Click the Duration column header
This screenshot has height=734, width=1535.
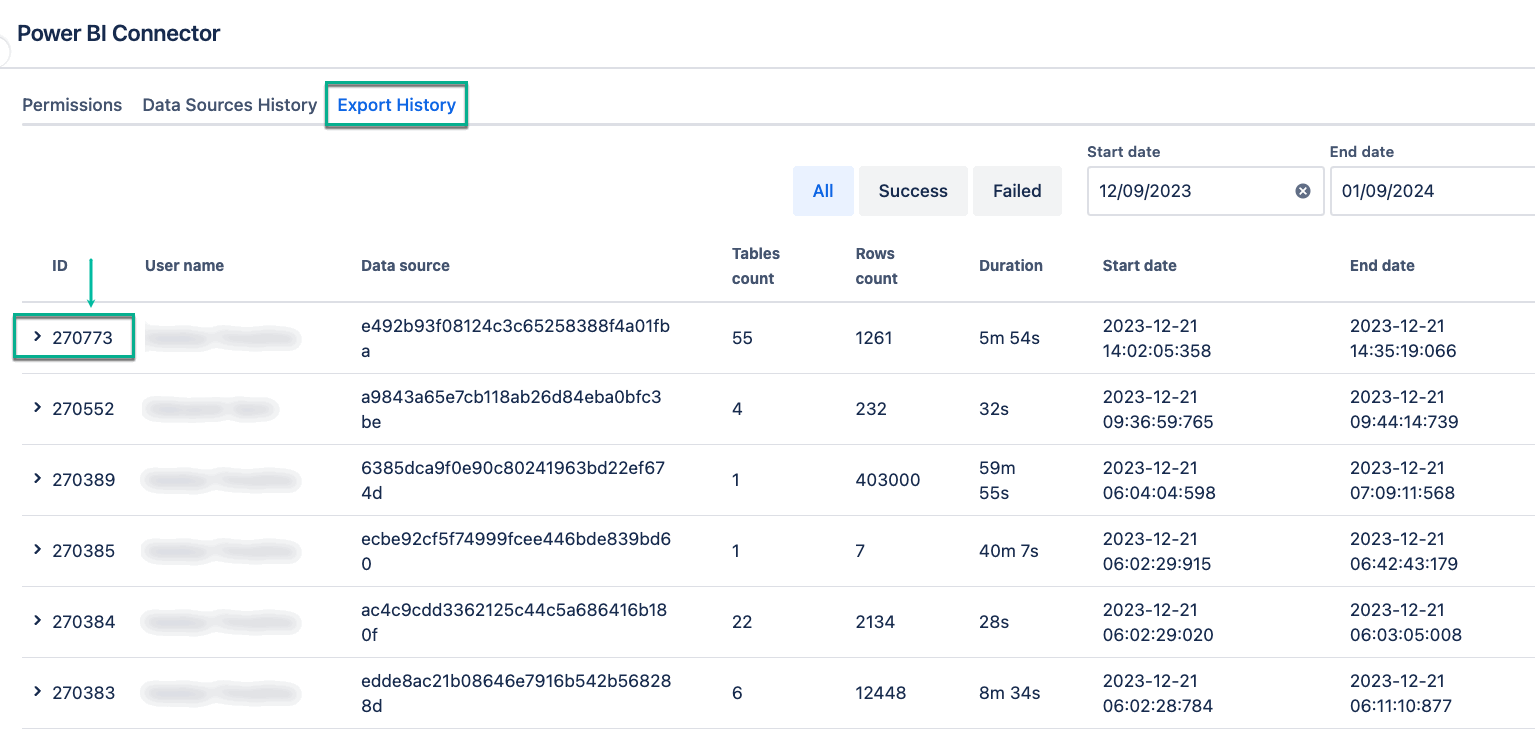click(x=1010, y=266)
